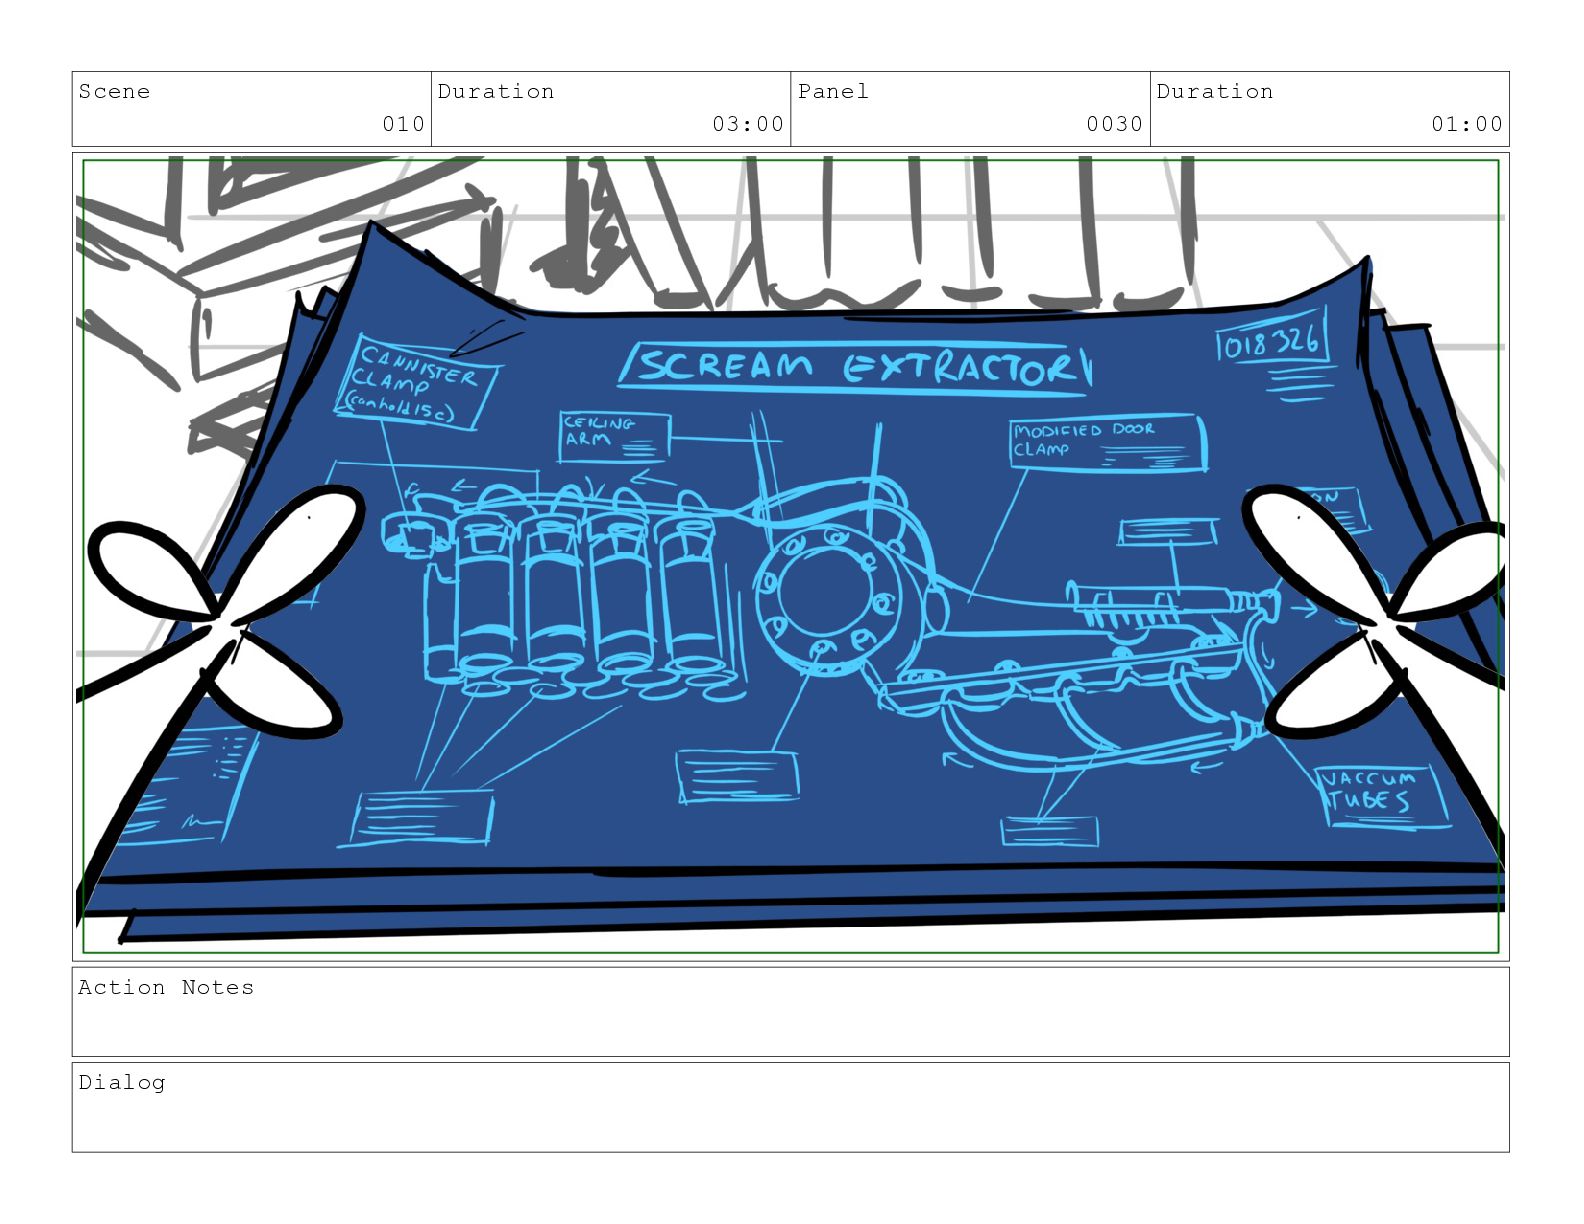This screenshot has height=1224, width=1584.
Task: Click the Scene label
Action: pos(114,91)
